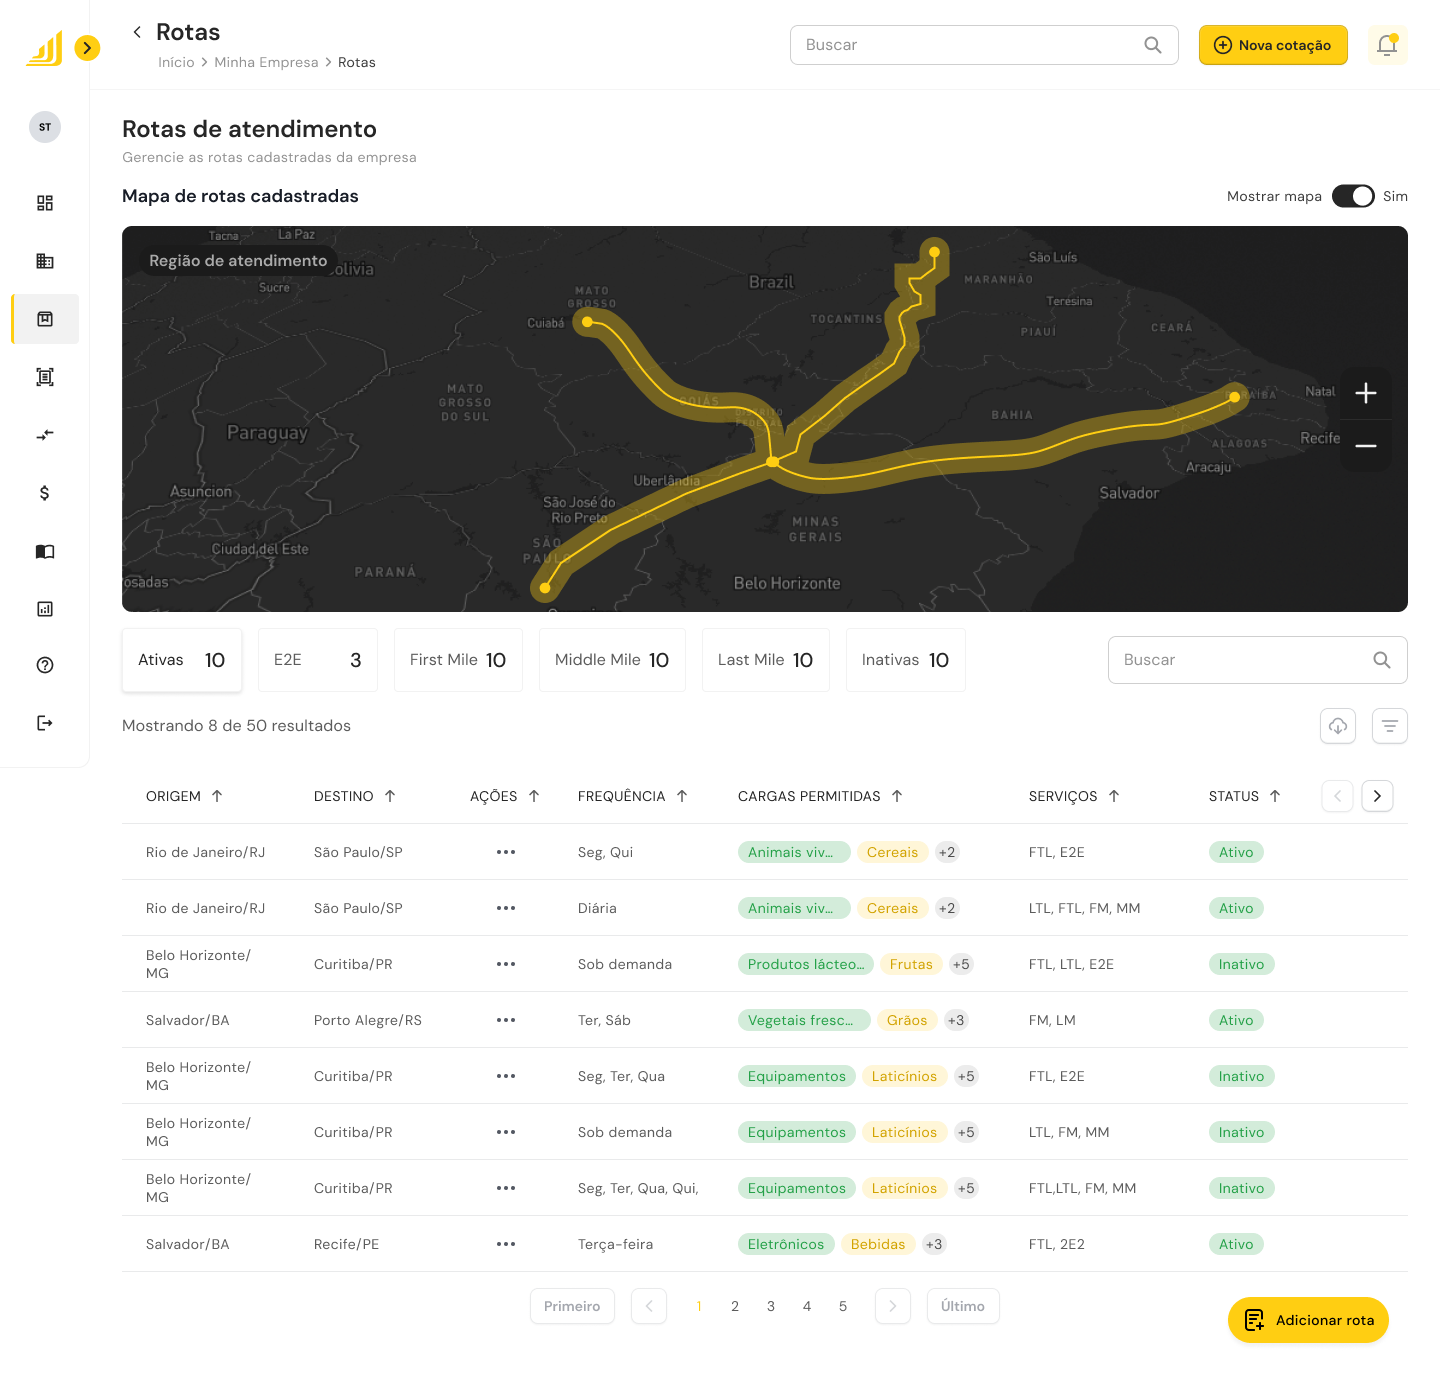Select the E2E tab
Image resolution: width=1440 pixels, height=1380 pixels.
click(317, 660)
